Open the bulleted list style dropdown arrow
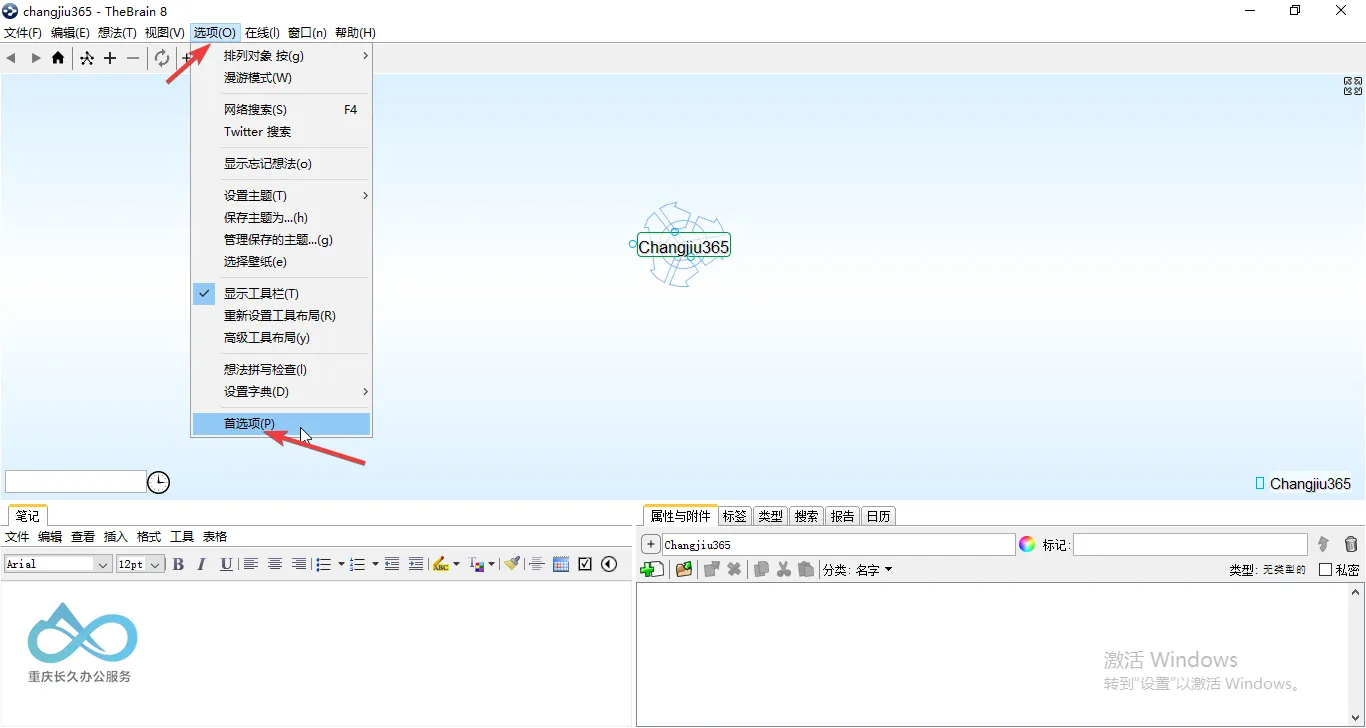 (x=341, y=564)
